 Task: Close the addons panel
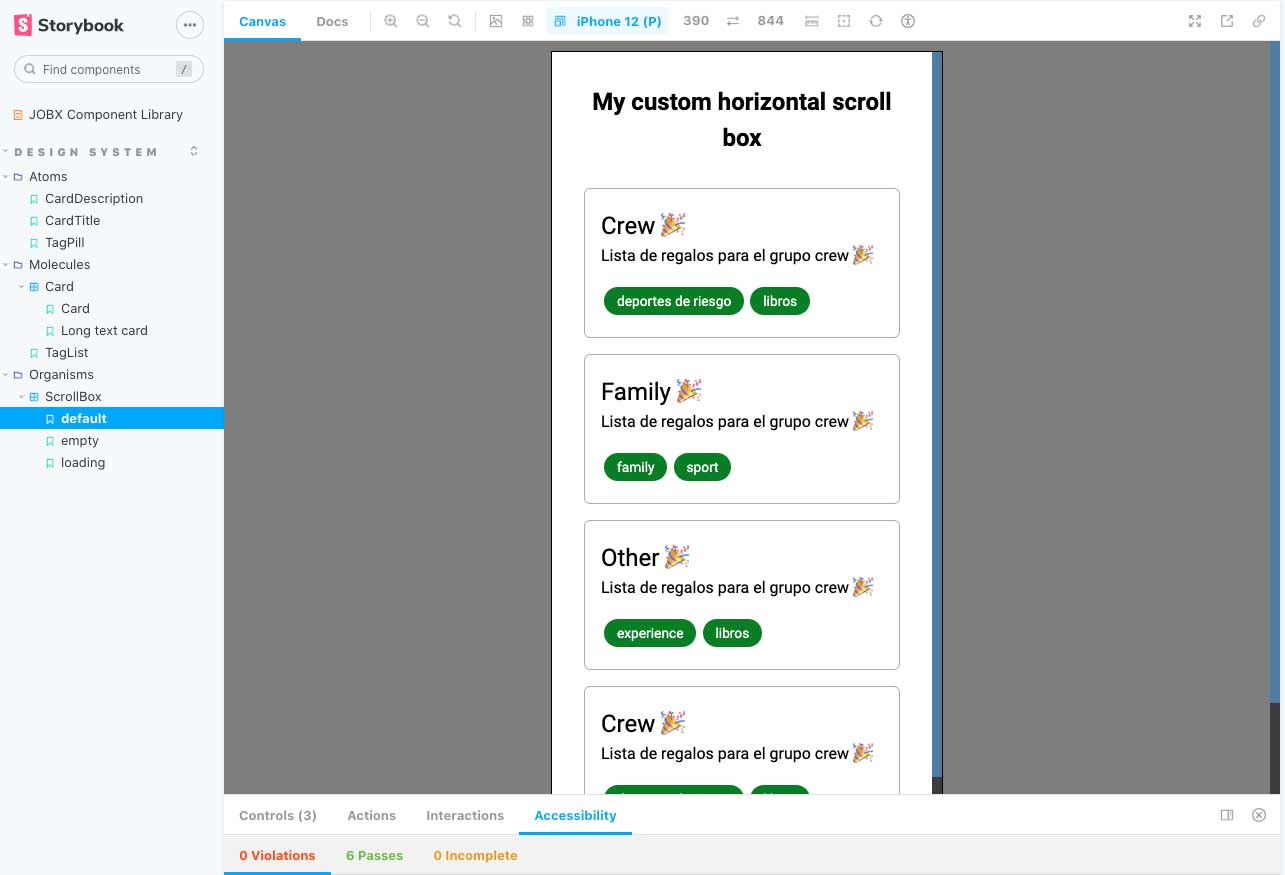(1259, 815)
